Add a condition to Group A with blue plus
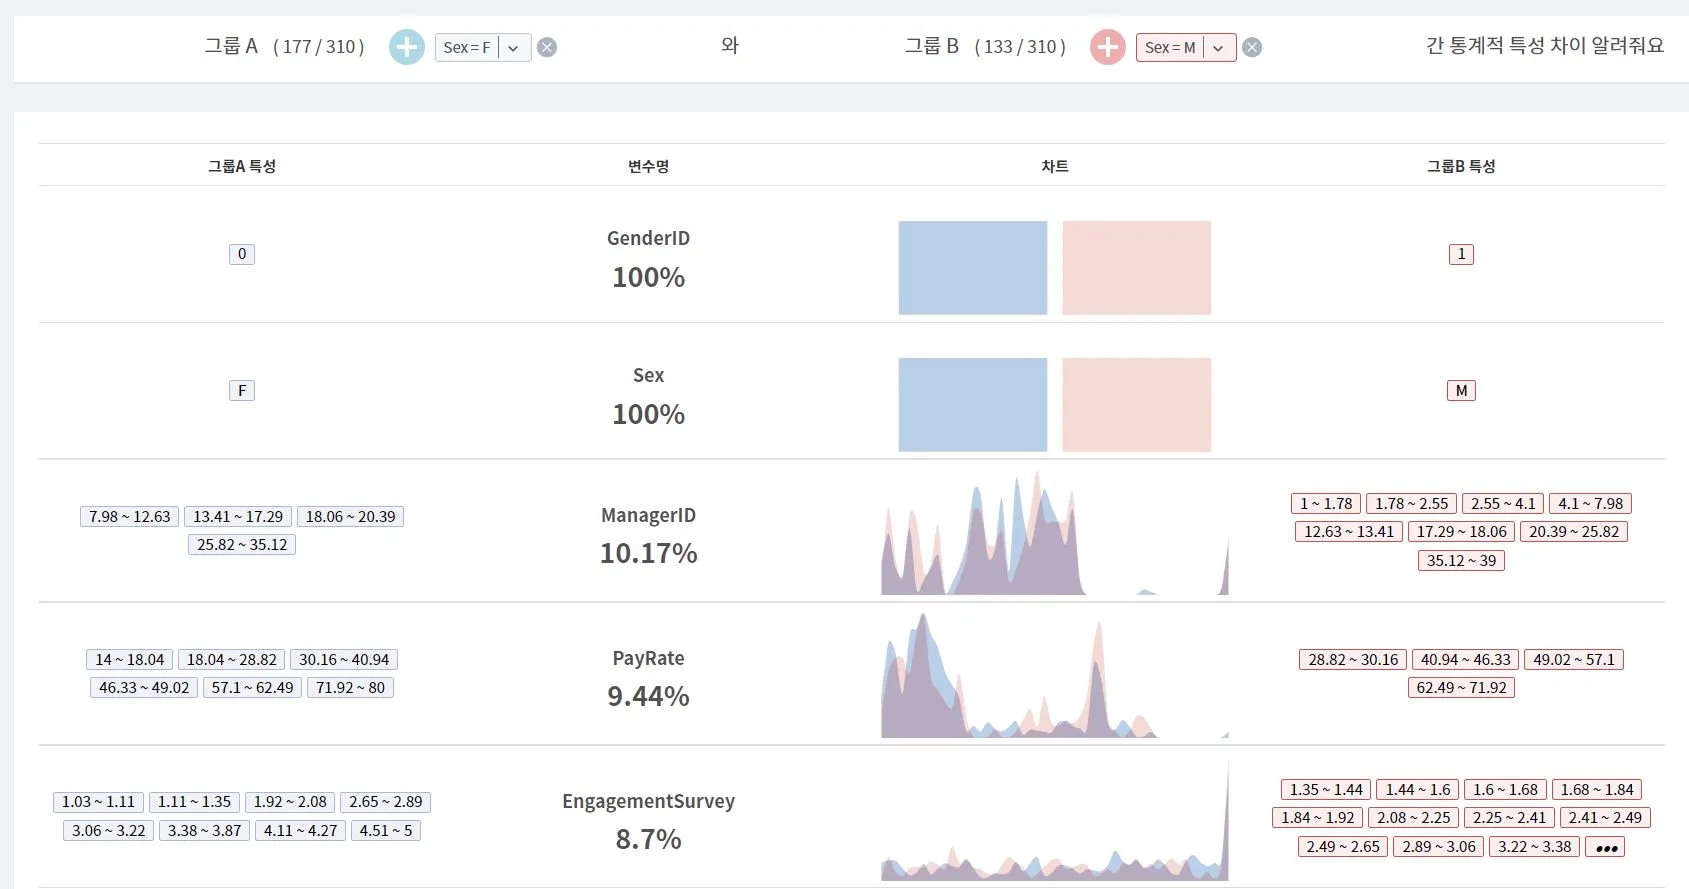1689x889 pixels. click(406, 47)
